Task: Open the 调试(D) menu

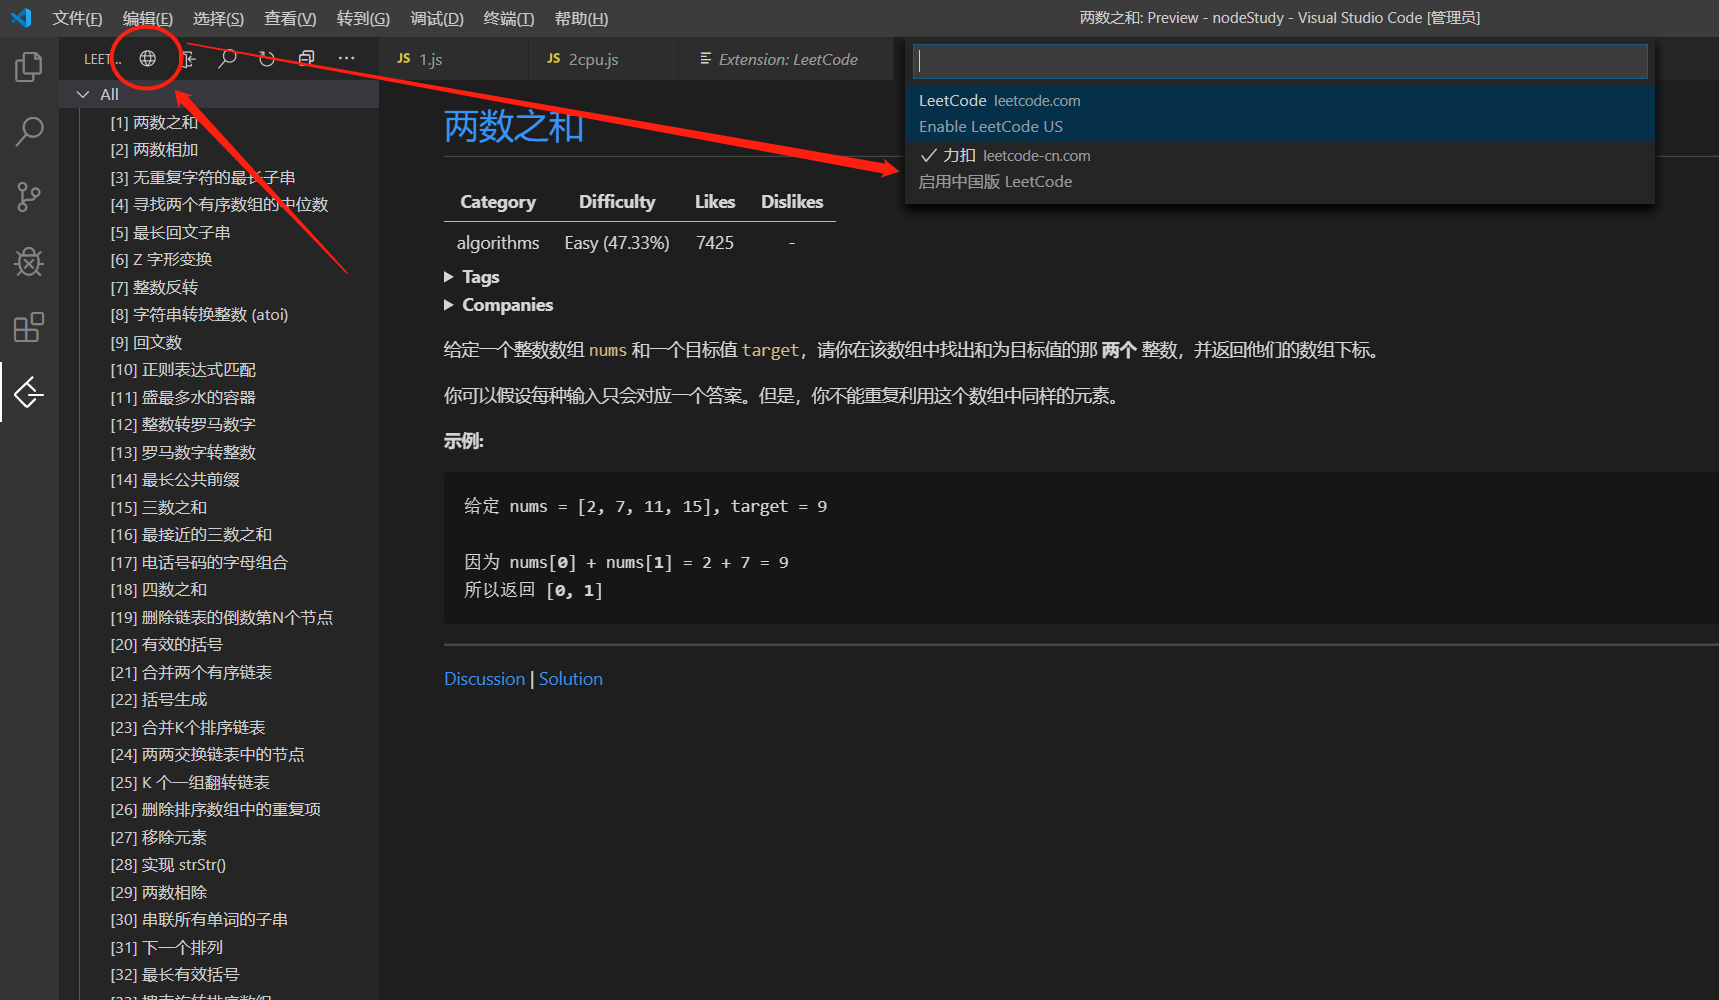Action: (x=437, y=18)
